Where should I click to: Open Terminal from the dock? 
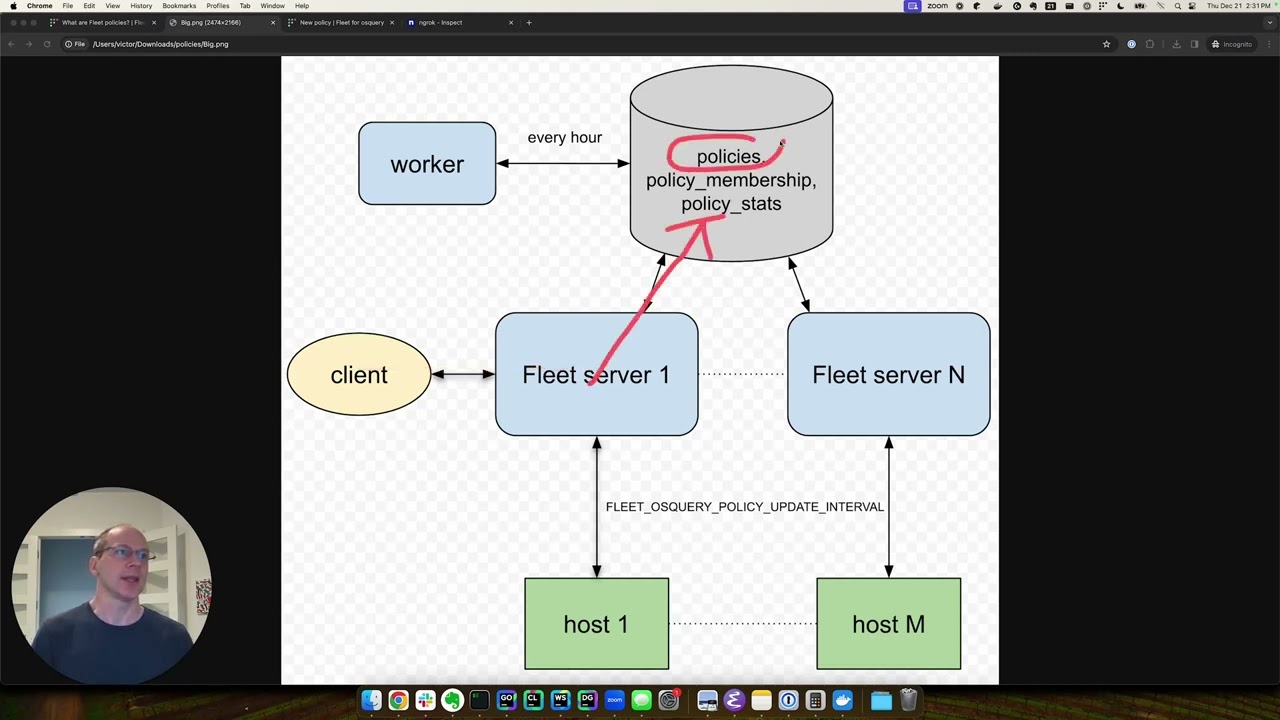[479, 700]
